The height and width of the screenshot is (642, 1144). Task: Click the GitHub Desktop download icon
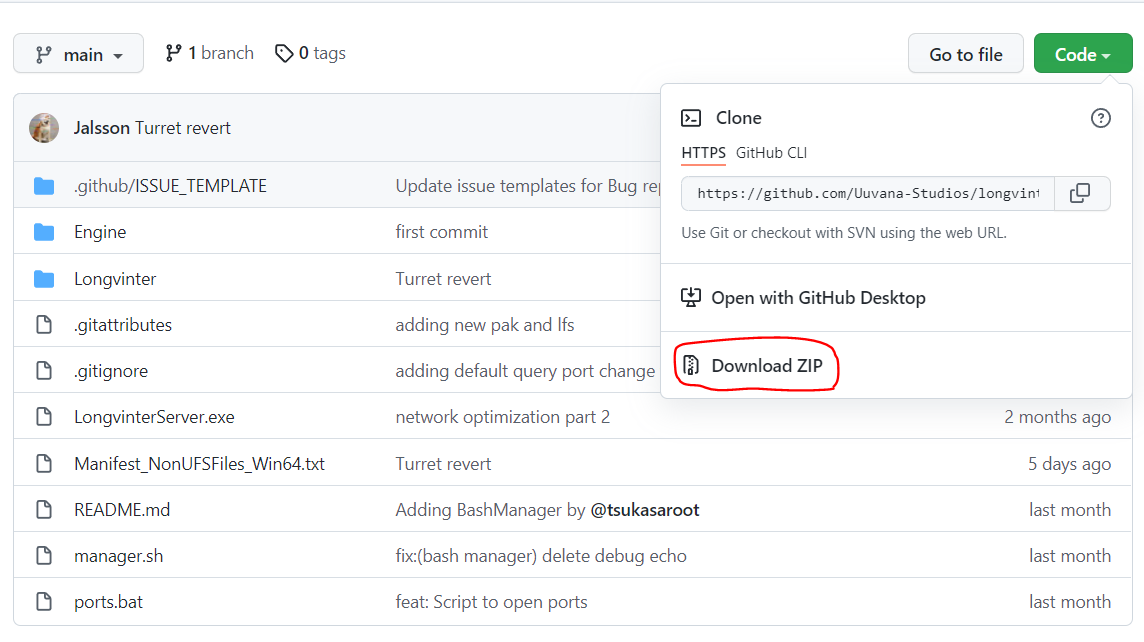690,297
